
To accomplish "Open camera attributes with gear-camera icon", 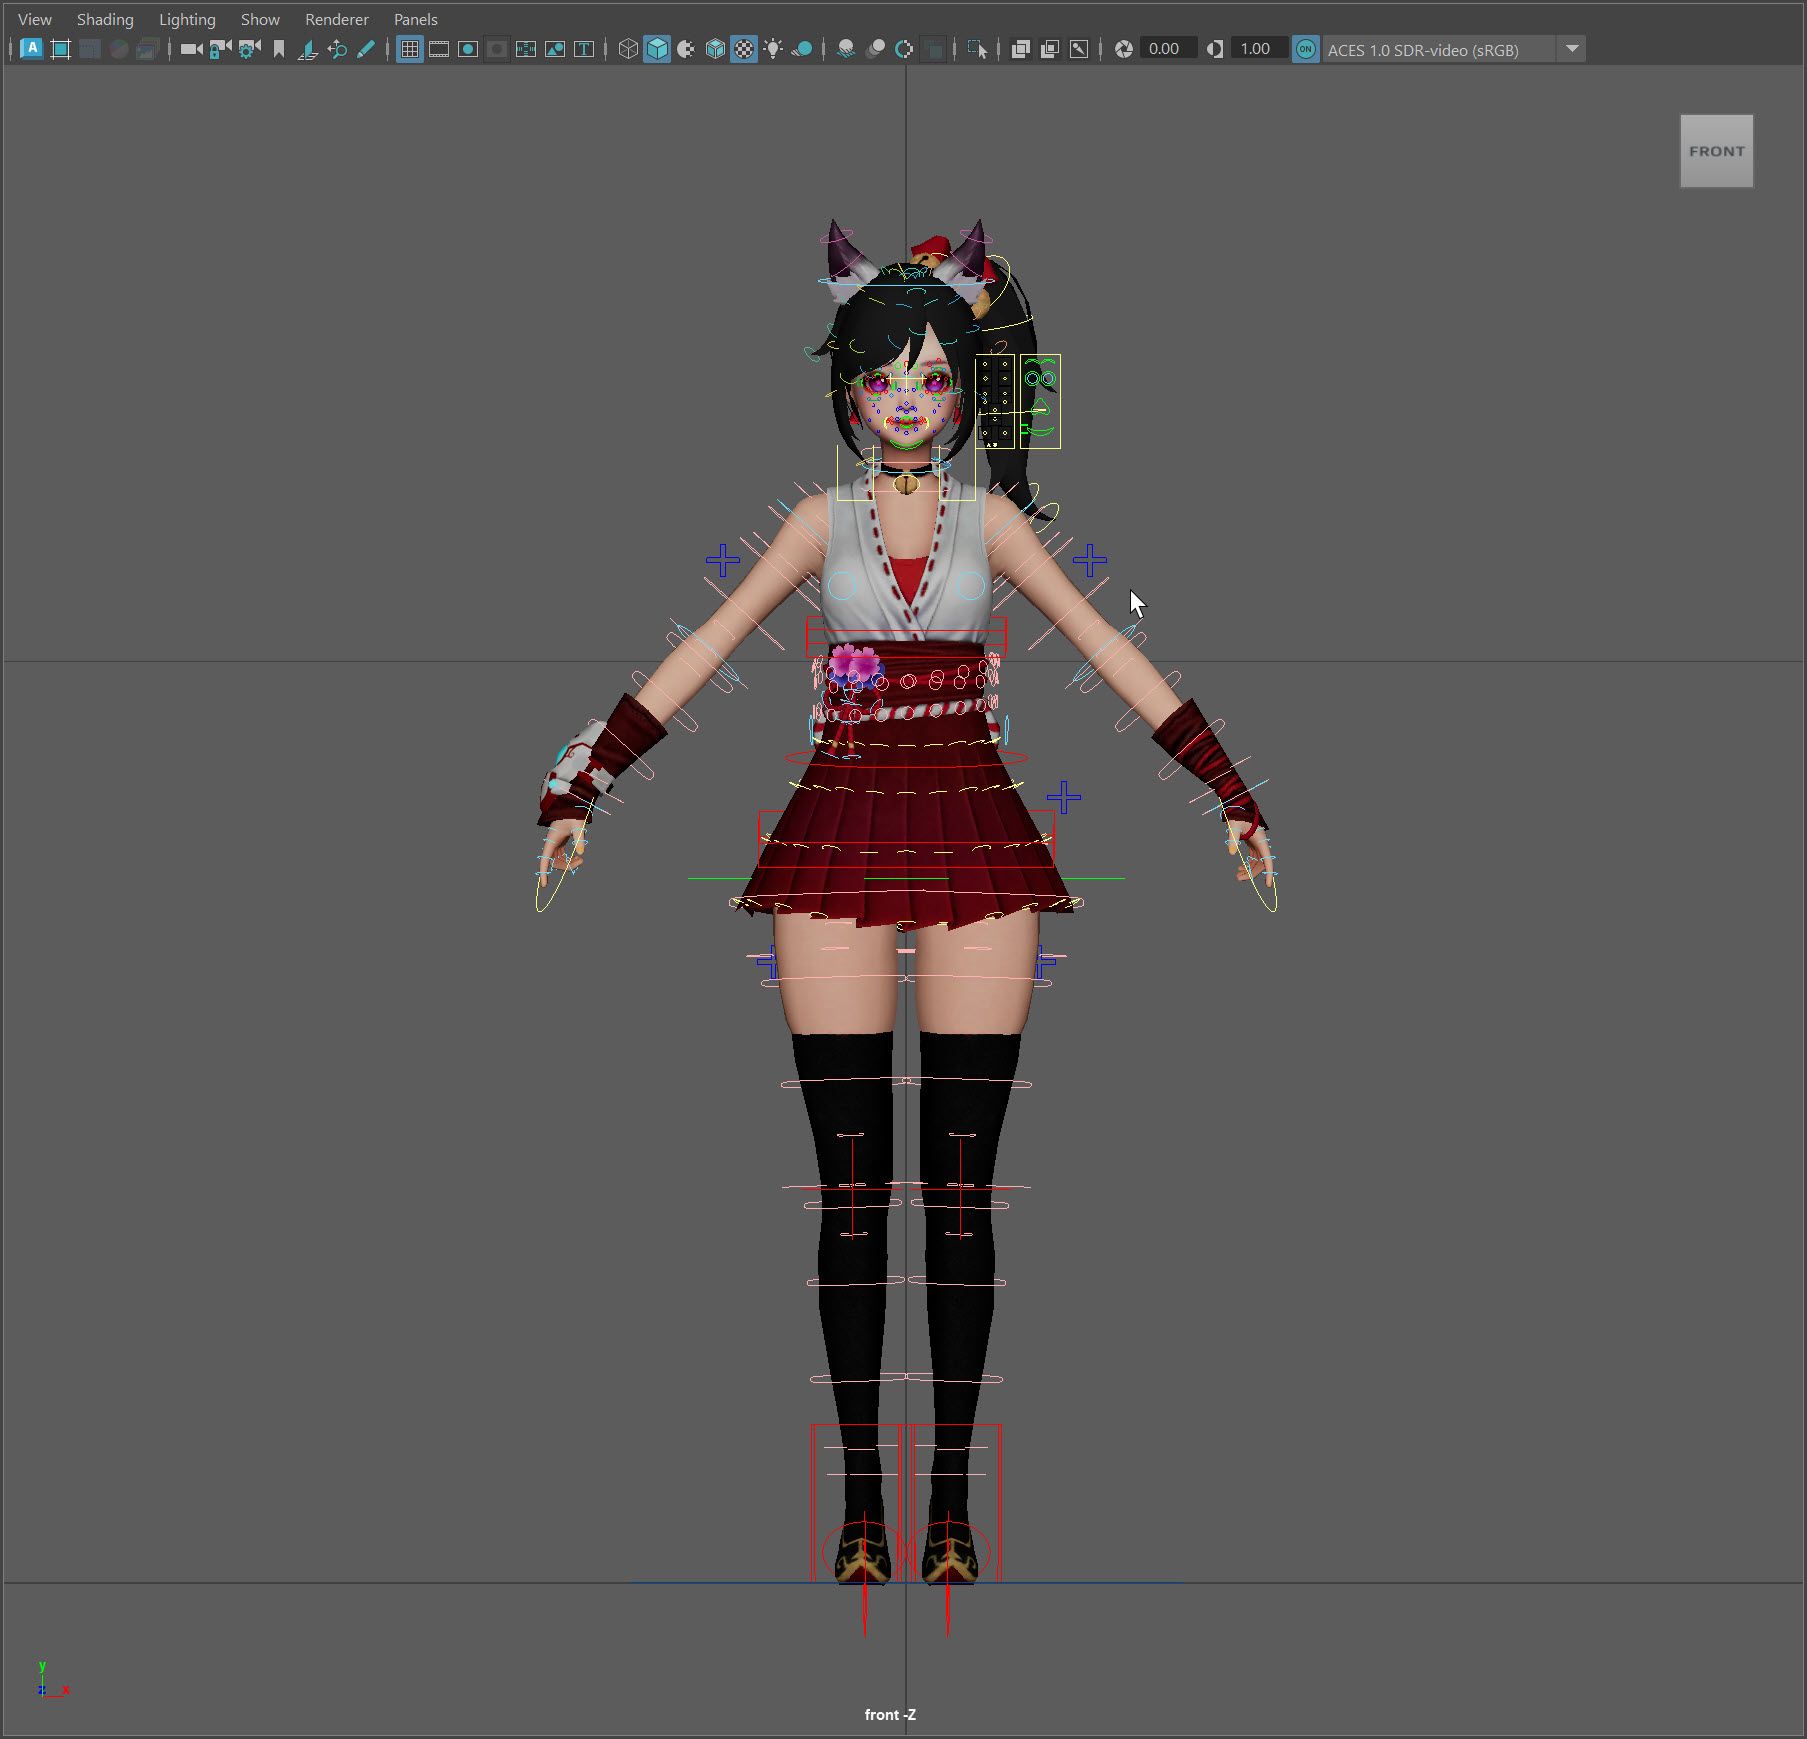I will [x=249, y=49].
